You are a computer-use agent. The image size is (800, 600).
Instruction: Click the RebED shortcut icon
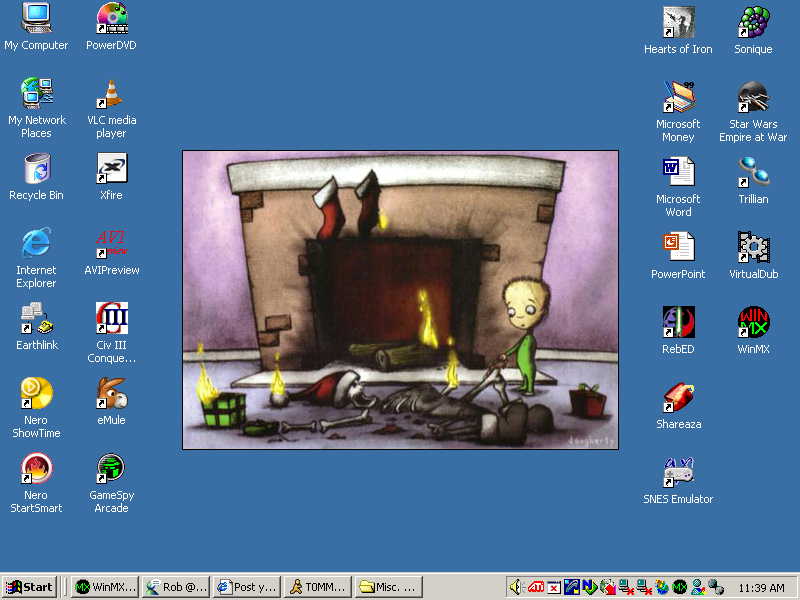(x=679, y=322)
